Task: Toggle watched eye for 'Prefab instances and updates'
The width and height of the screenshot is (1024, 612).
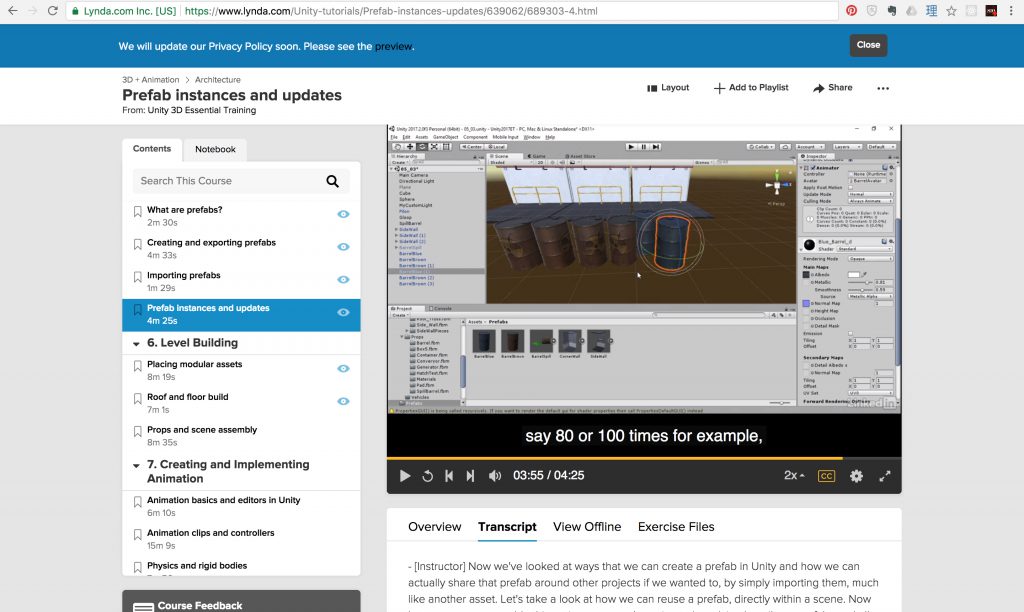Action: [343, 312]
